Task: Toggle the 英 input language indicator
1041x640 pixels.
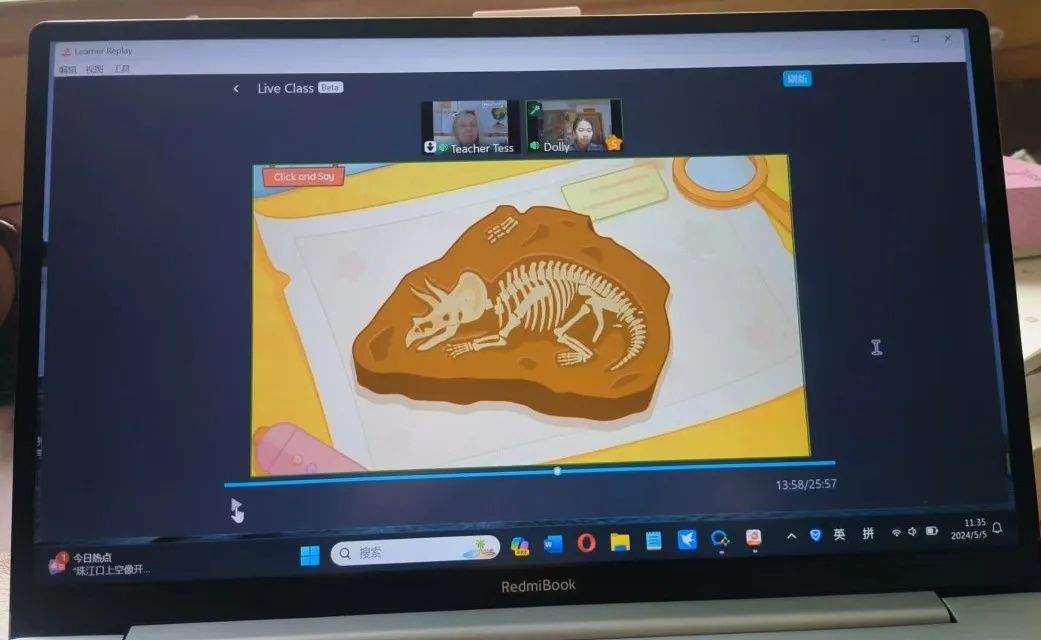Action: pyautogui.click(x=840, y=534)
